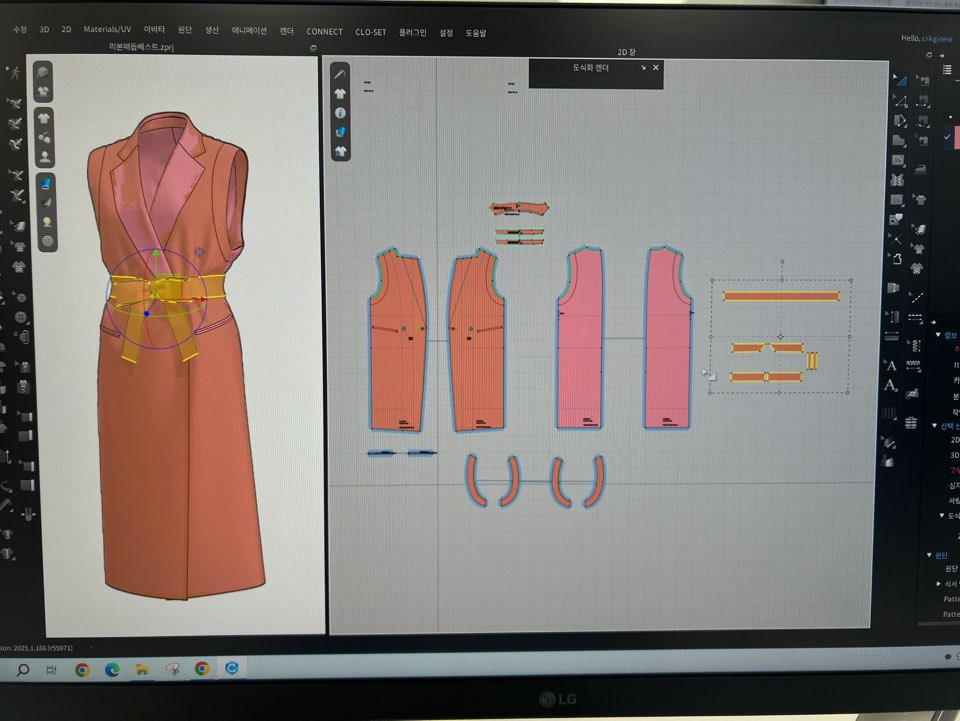Click the list view icon in right panel
Image resolution: width=960 pixels, height=721 pixels.
[x=946, y=69]
